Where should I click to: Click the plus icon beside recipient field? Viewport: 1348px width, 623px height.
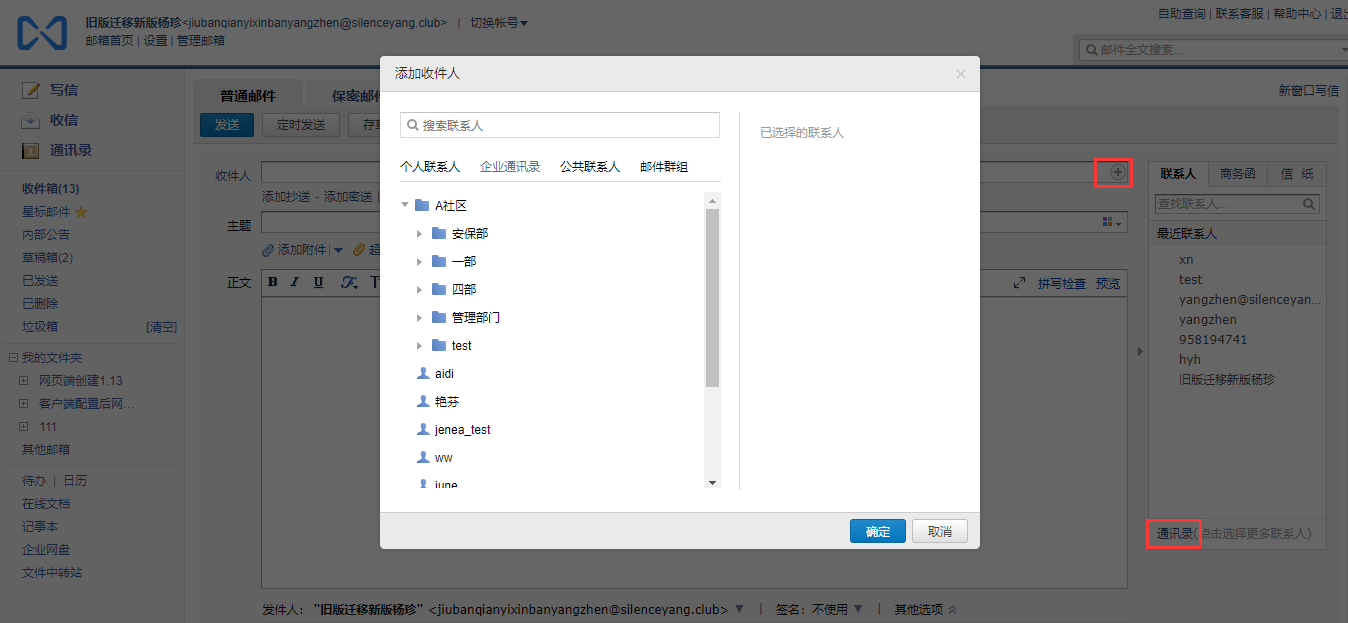click(1118, 173)
